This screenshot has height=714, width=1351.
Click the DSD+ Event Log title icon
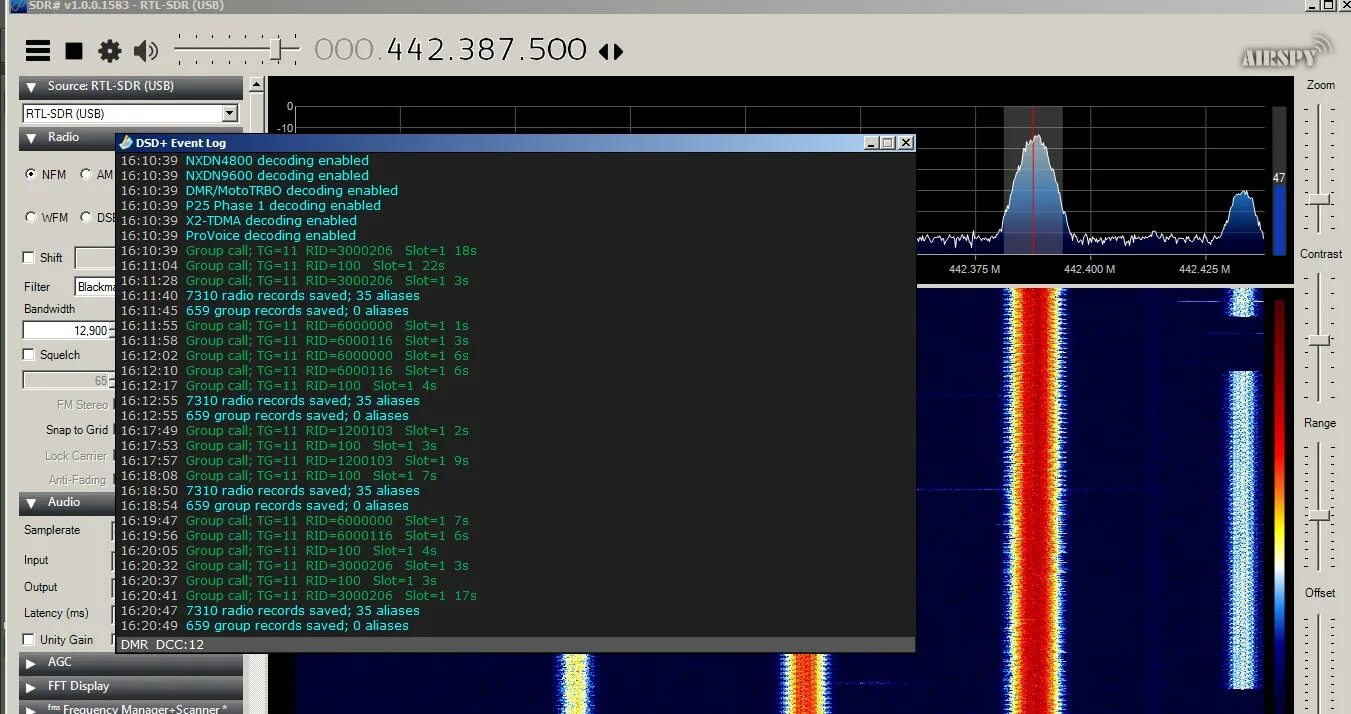point(126,143)
